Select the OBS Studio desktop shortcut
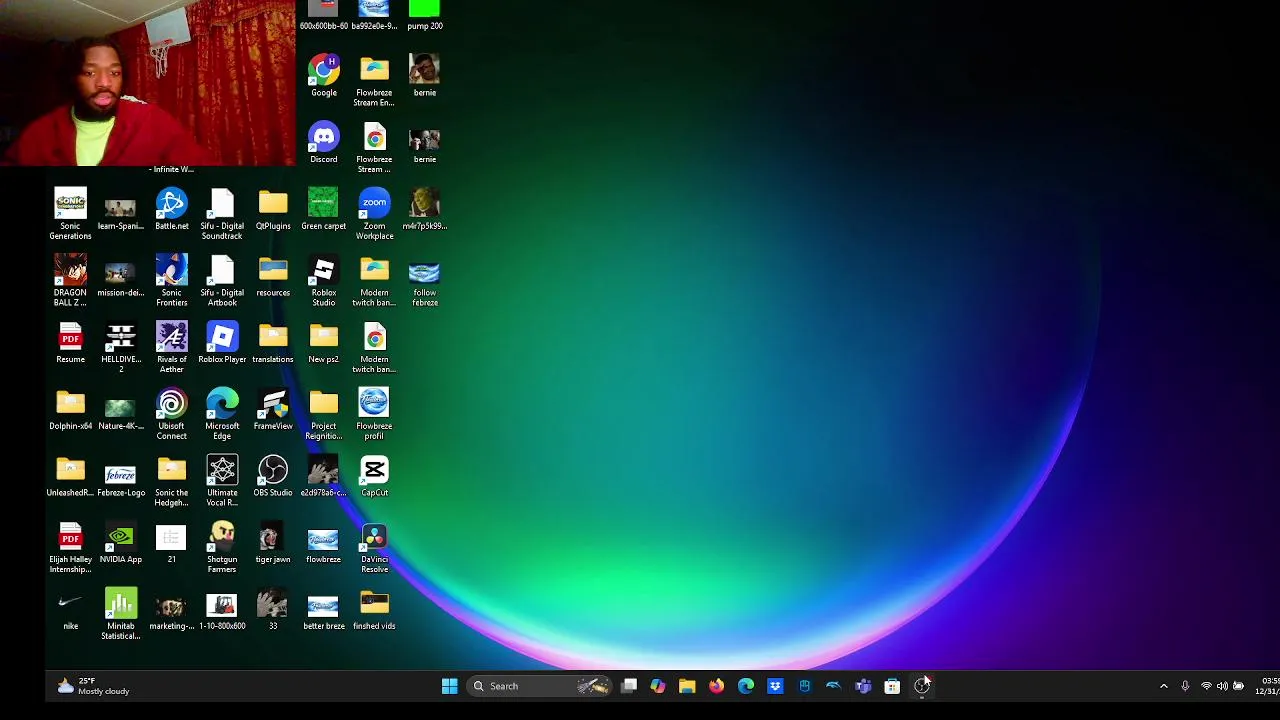Image resolution: width=1280 pixels, height=720 pixels. pyautogui.click(x=273, y=476)
